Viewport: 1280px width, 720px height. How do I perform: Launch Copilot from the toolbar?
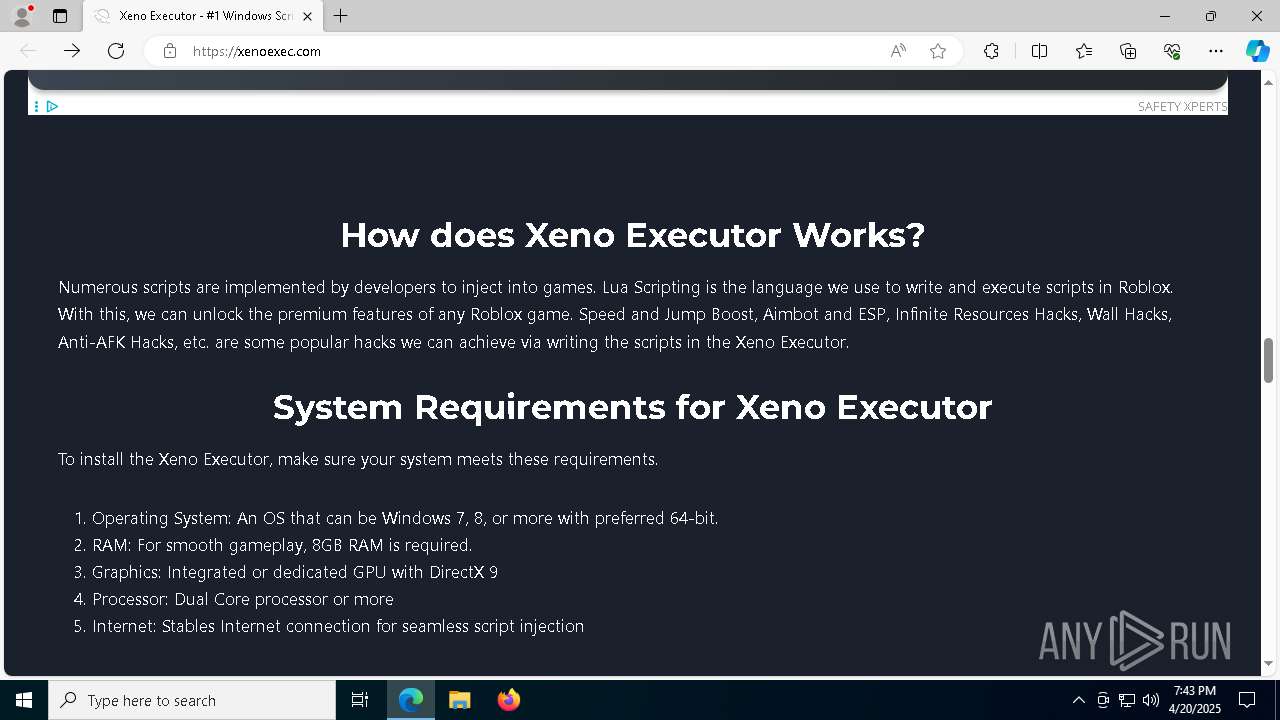(1257, 51)
